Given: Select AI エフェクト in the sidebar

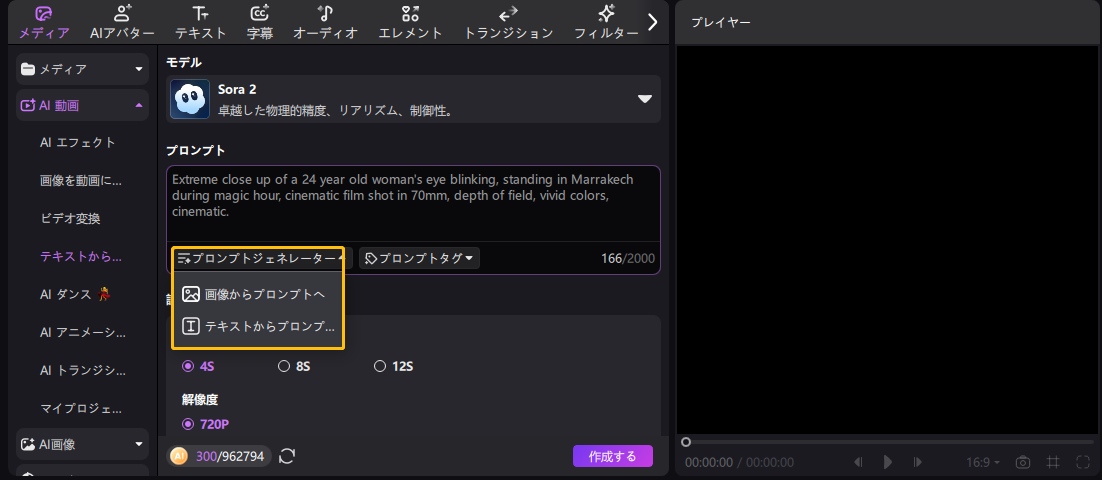Looking at the screenshot, I should click(x=78, y=143).
